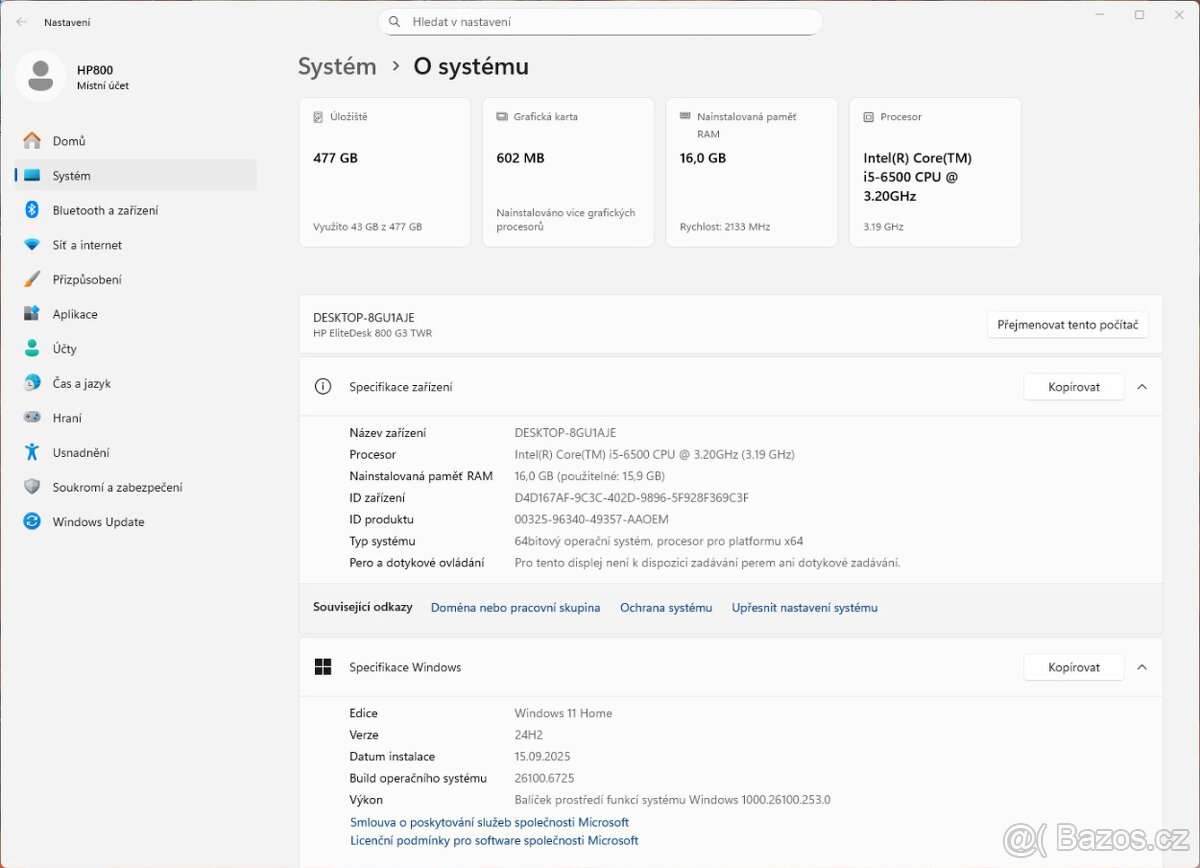
Task: Copy device specifications with Kopírovat button
Action: [x=1073, y=387]
